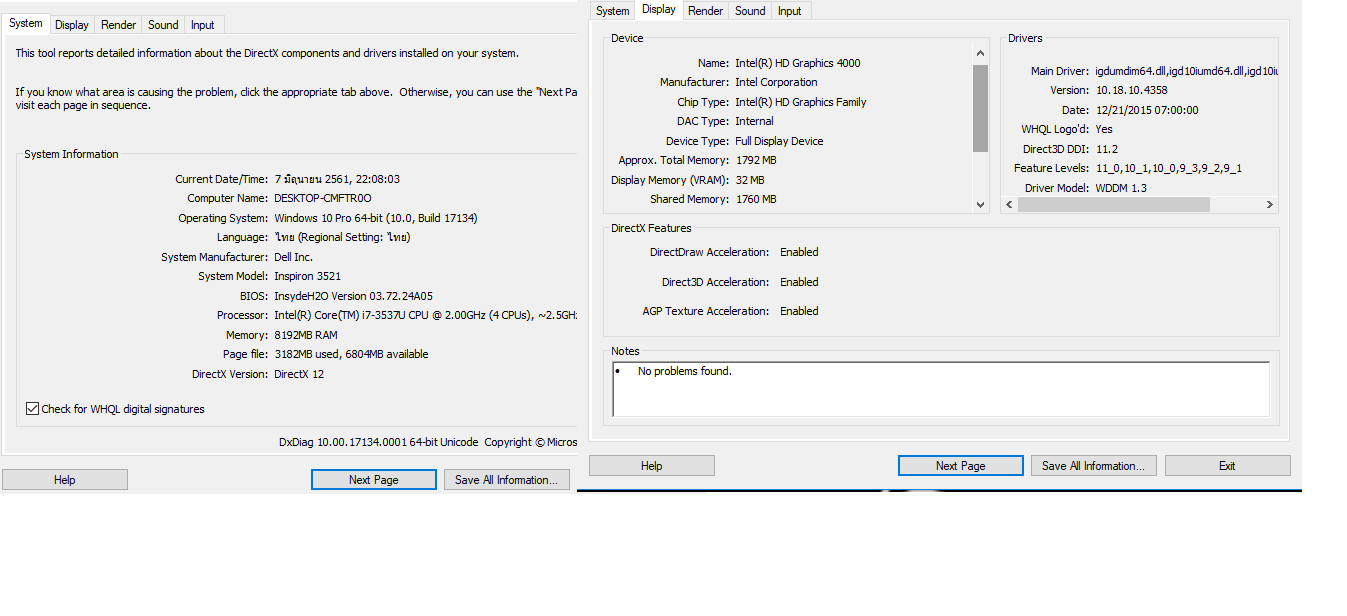Click BIOS value InsydeH2O Version

click(x=354, y=296)
